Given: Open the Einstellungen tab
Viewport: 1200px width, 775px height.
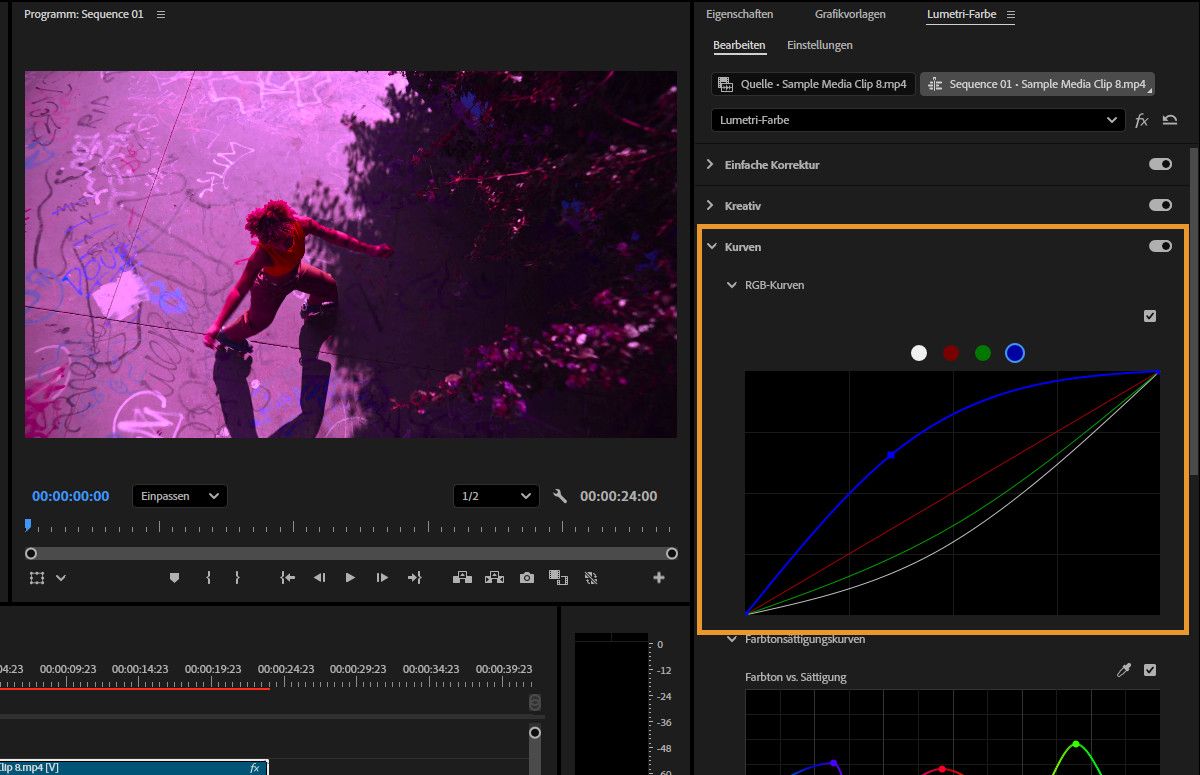Looking at the screenshot, I should 819,45.
